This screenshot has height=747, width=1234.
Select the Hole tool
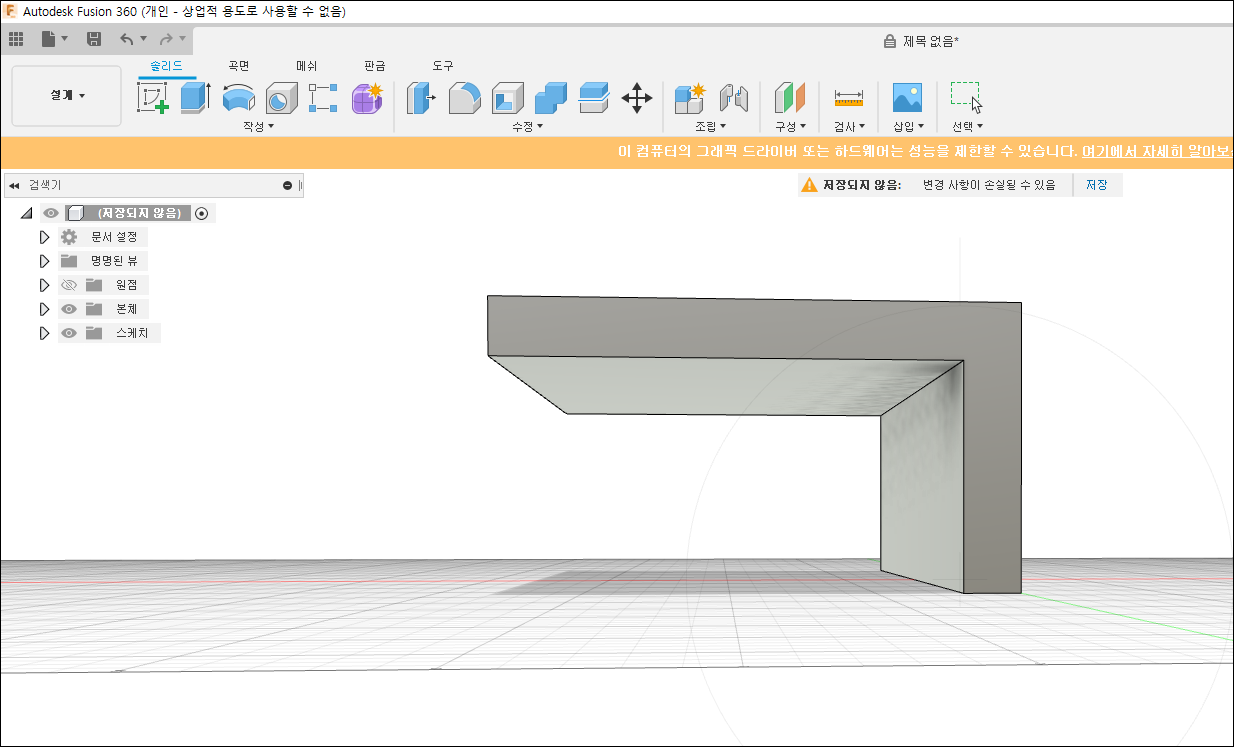pyautogui.click(x=281, y=98)
